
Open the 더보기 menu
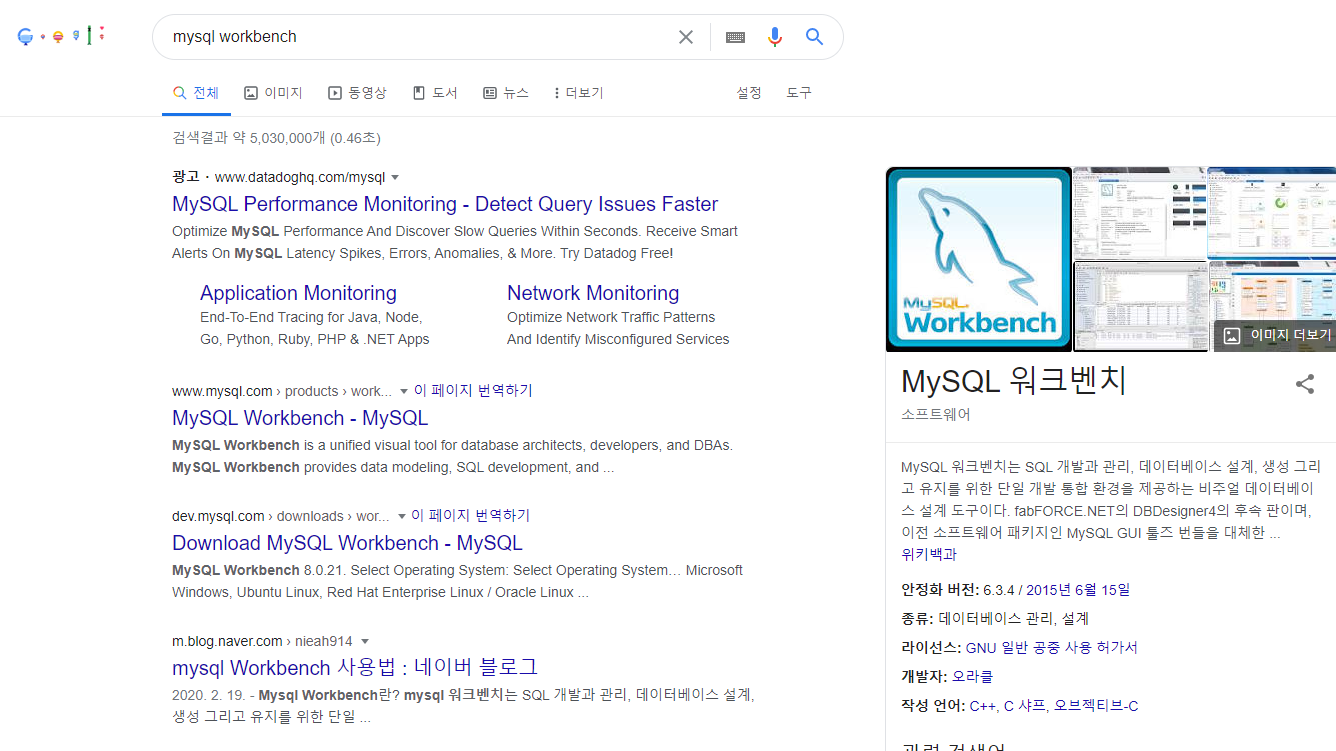coord(579,93)
